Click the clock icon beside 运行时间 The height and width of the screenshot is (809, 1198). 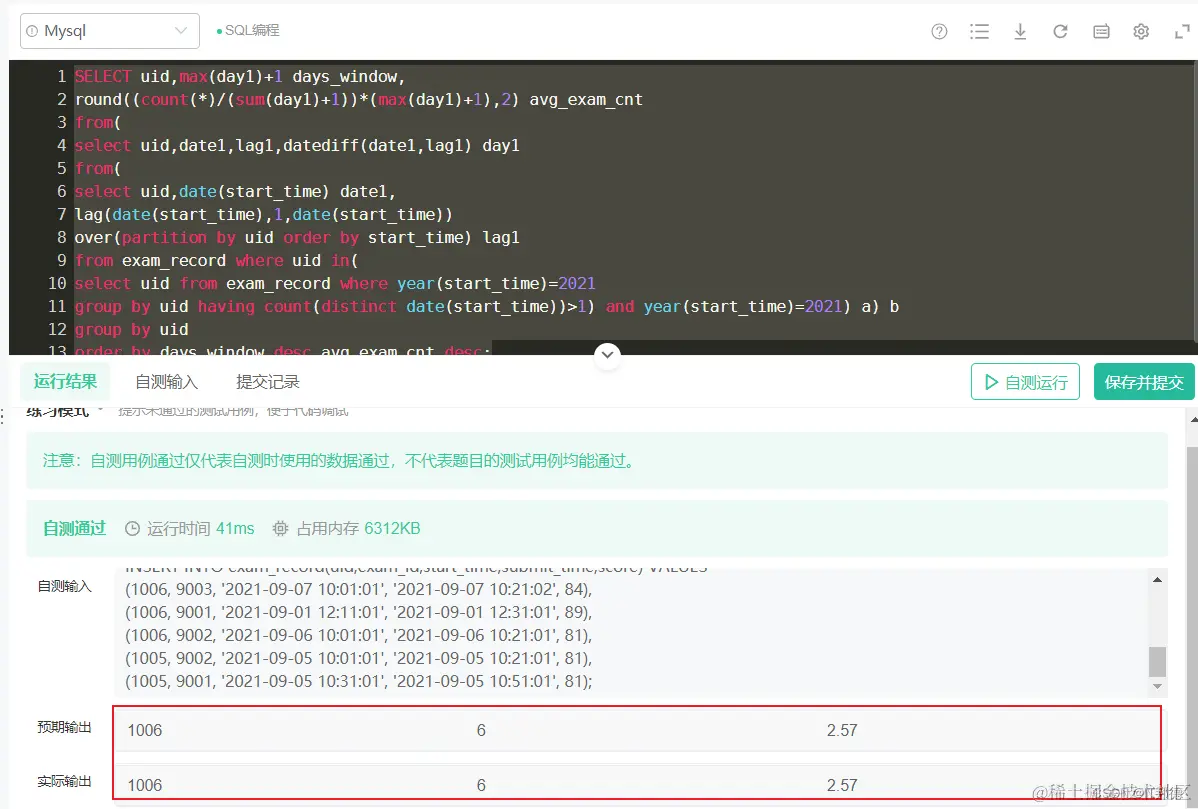pyautogui.click(x=132, y=529)
